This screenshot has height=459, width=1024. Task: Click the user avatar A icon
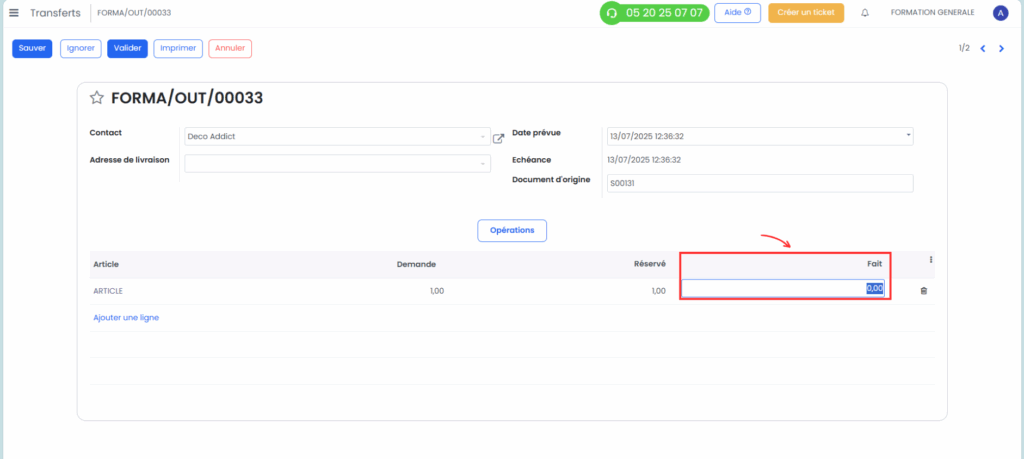tap(1000, 13)
